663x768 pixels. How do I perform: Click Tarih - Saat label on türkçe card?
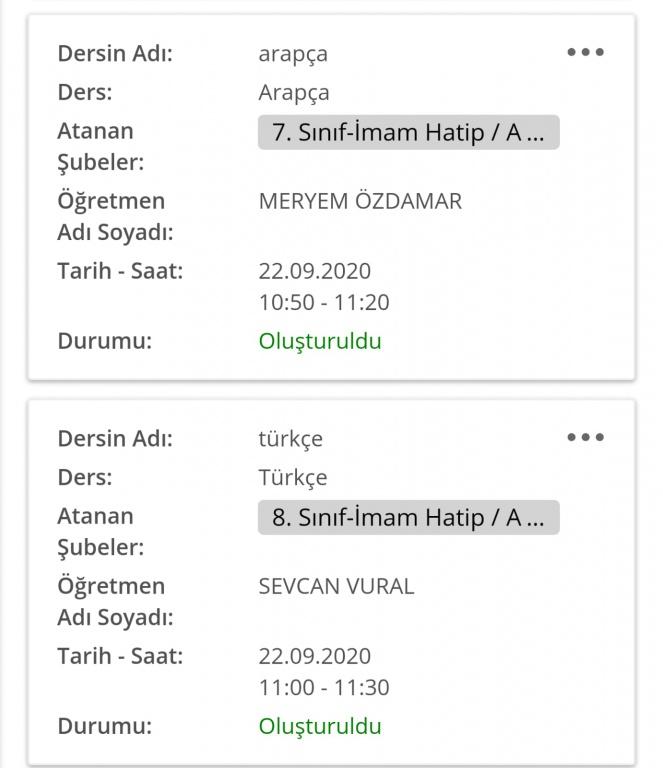120,656
